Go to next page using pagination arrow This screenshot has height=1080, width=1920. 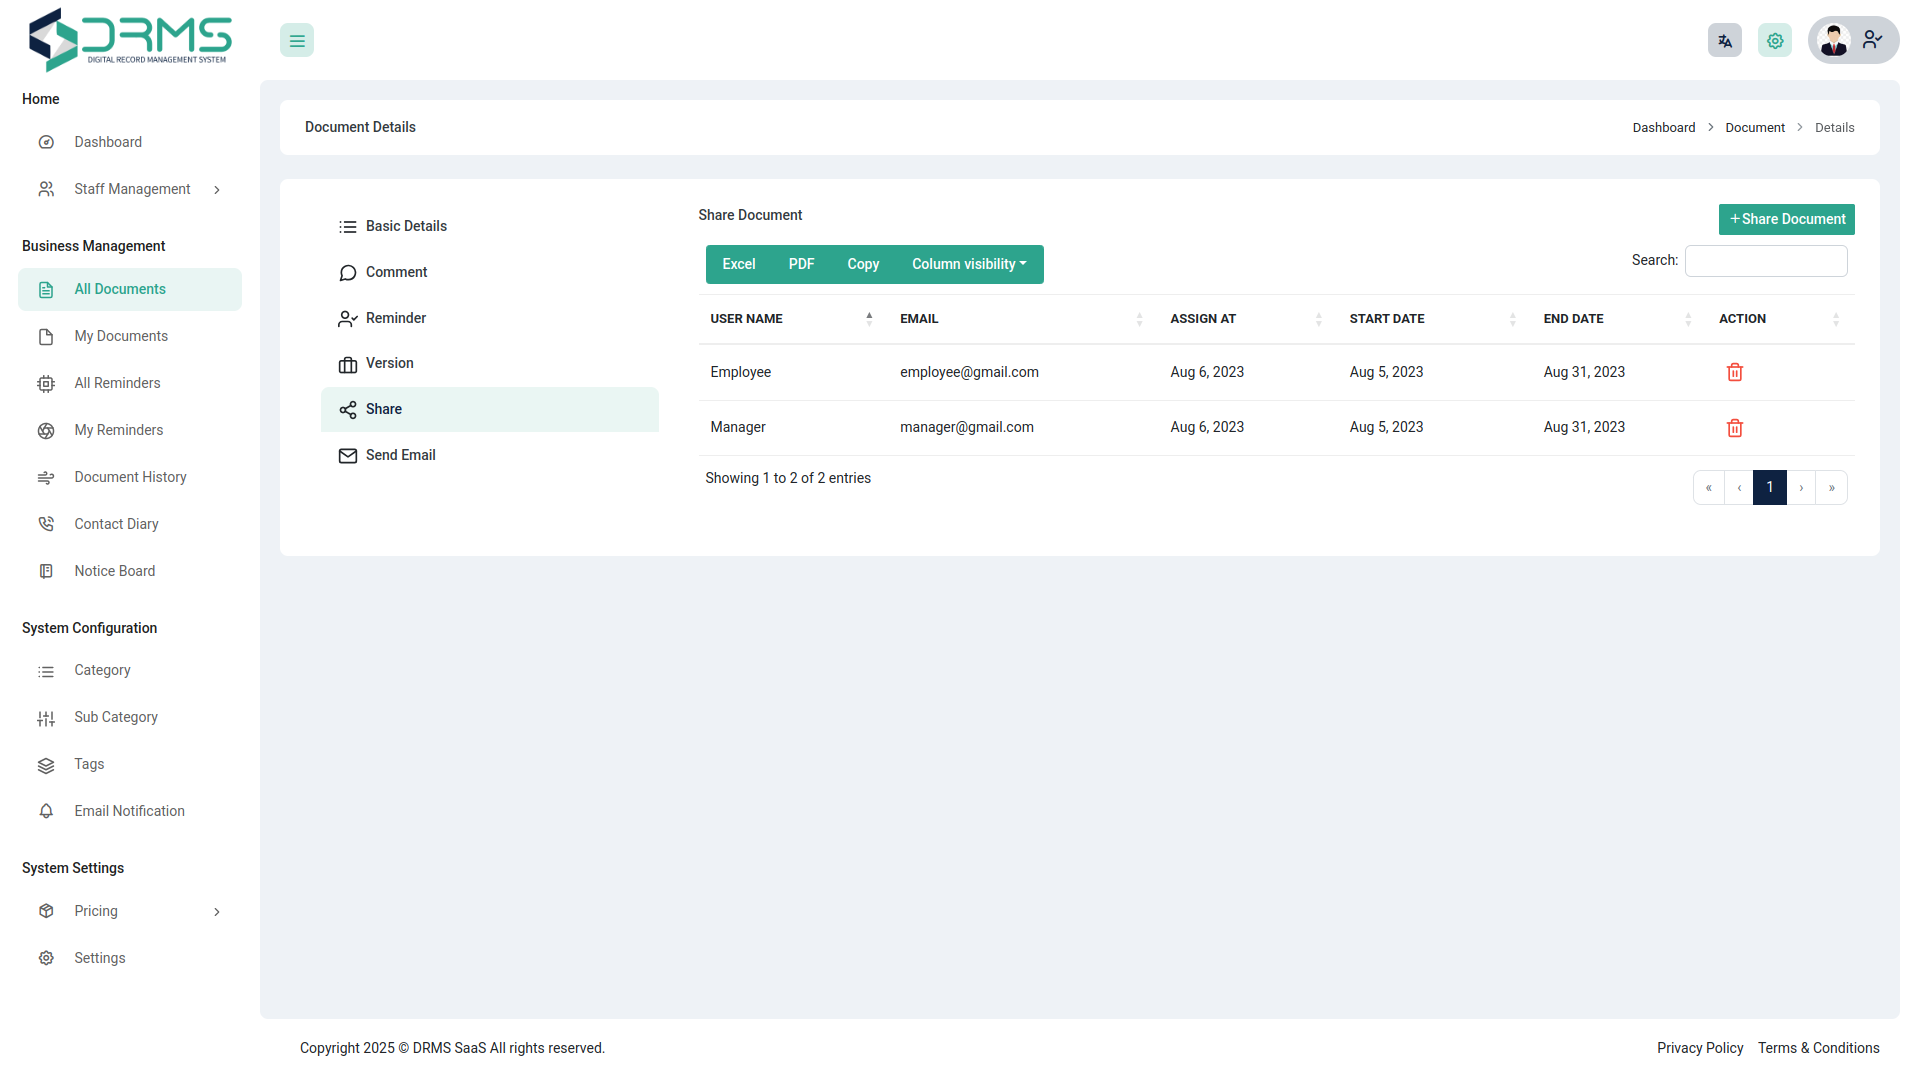1801,487
